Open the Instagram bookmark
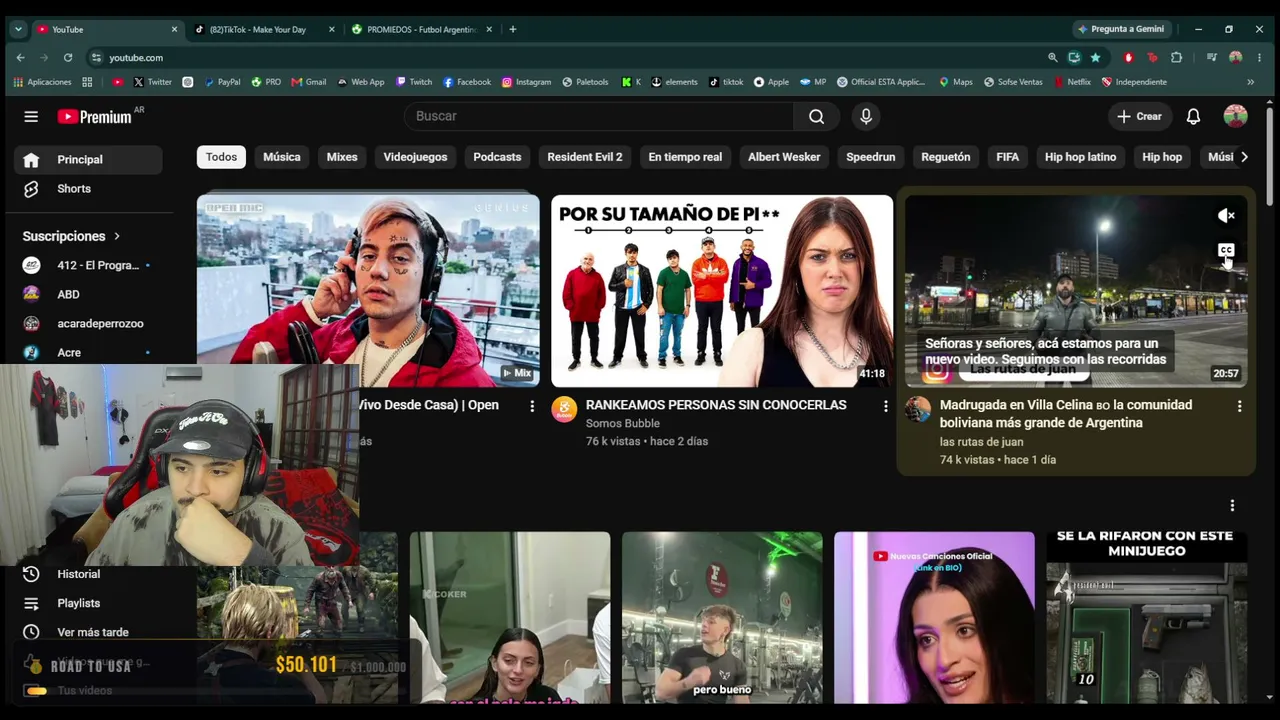Image resolution: width=1280 pixels, height=720 pixels. click(x=526, y=82)
